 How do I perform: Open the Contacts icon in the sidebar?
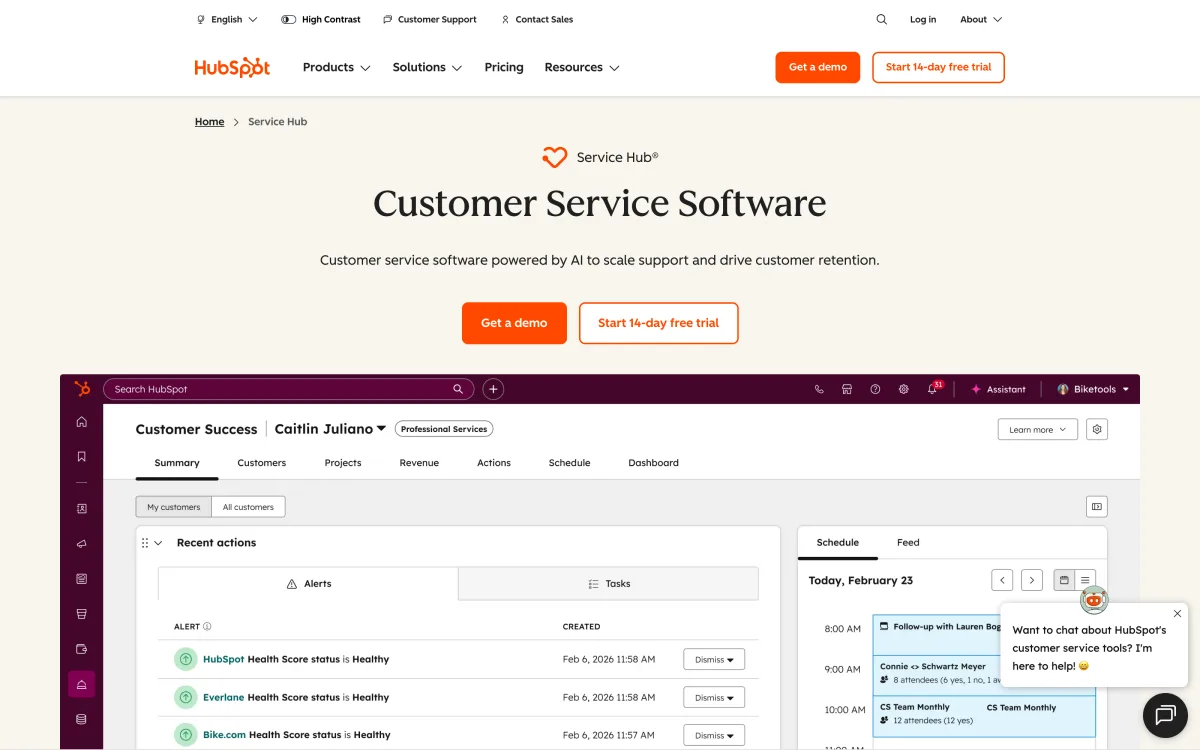82,508
